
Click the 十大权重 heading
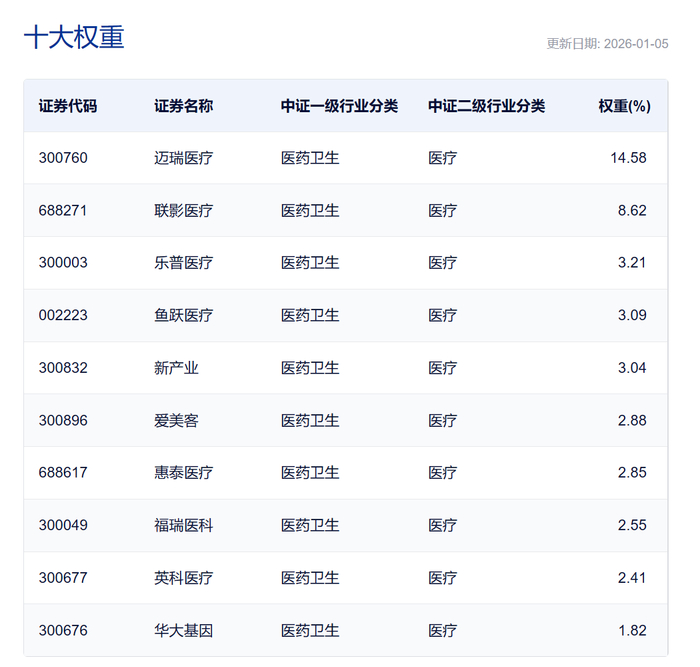click(x=74, y=37)
